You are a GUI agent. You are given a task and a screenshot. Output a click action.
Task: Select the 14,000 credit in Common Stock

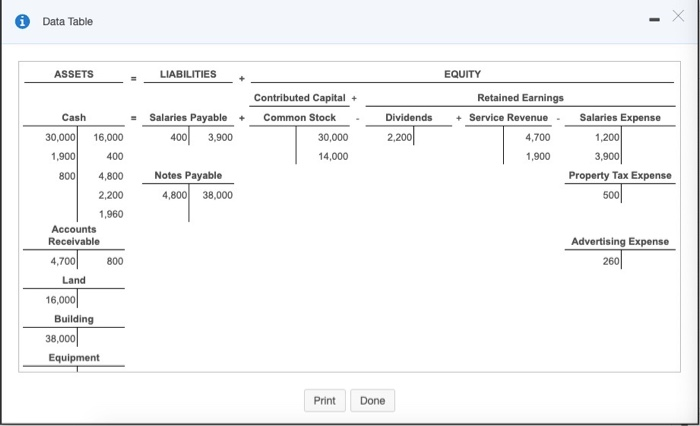click(x=333, y=156)
